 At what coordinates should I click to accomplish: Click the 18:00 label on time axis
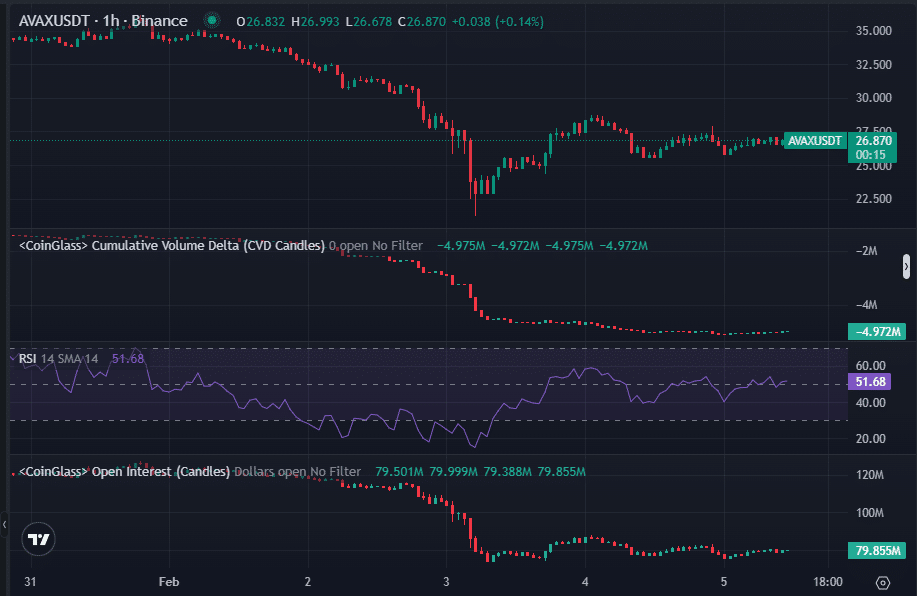[x=827, y=581]
